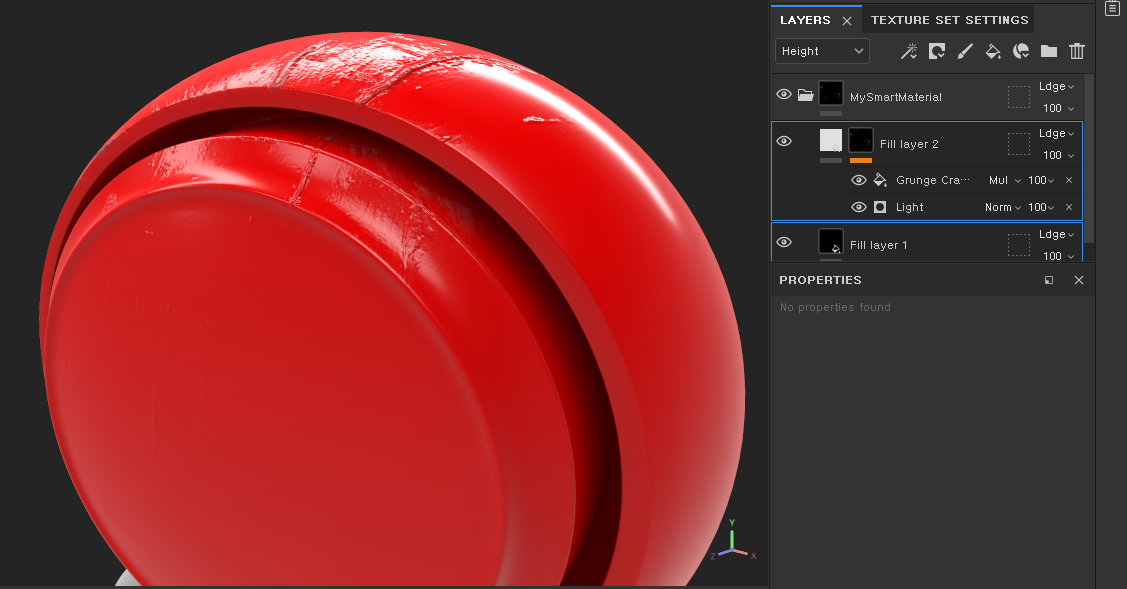Select Fill layer 2 black mask thumbnail
The width and height of the screenshot is (1127, 589).
[860, 140]
